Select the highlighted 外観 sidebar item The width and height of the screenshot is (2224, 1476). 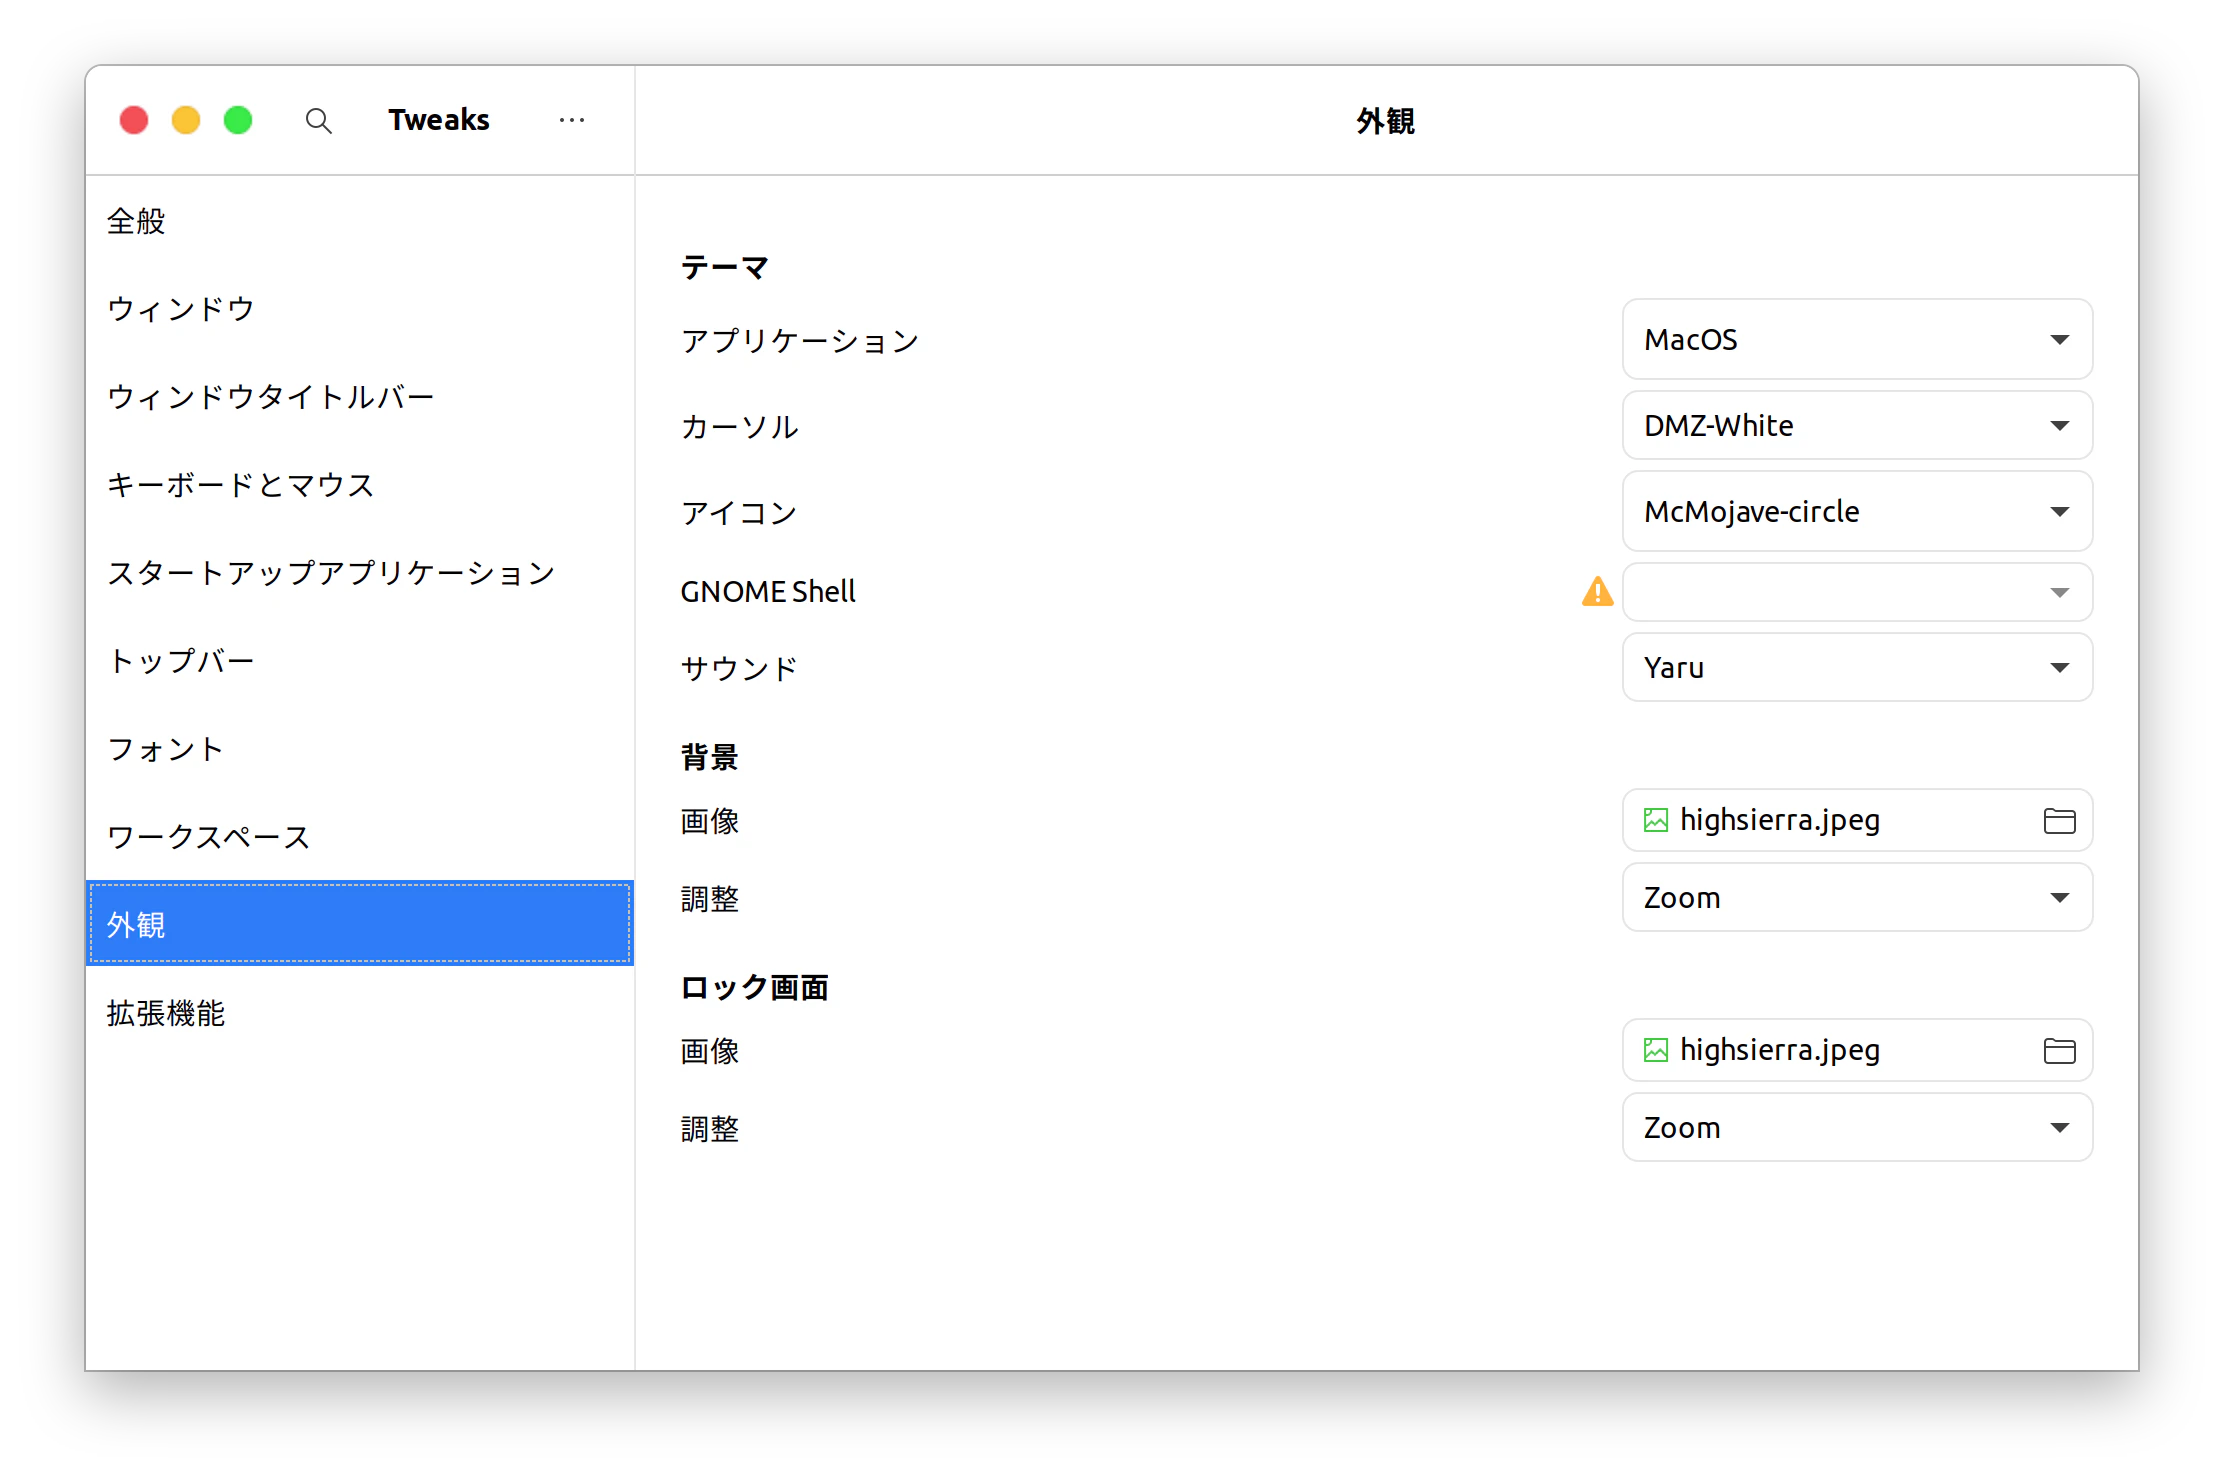point(360,924)
